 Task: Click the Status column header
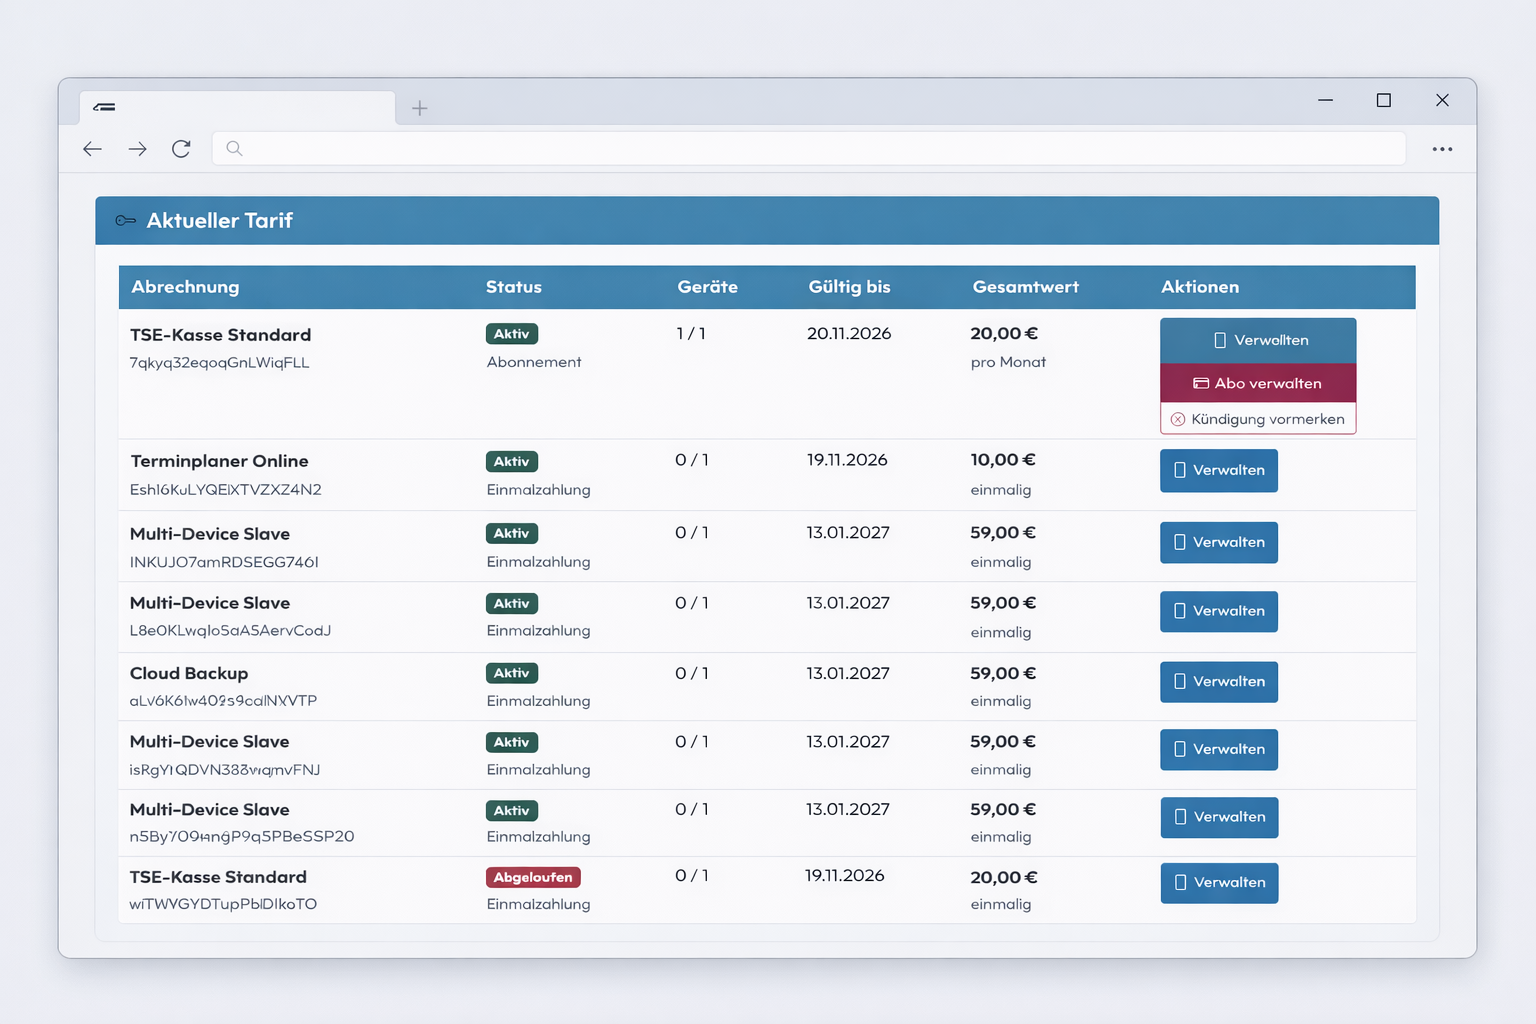click(x=513, y=287)
